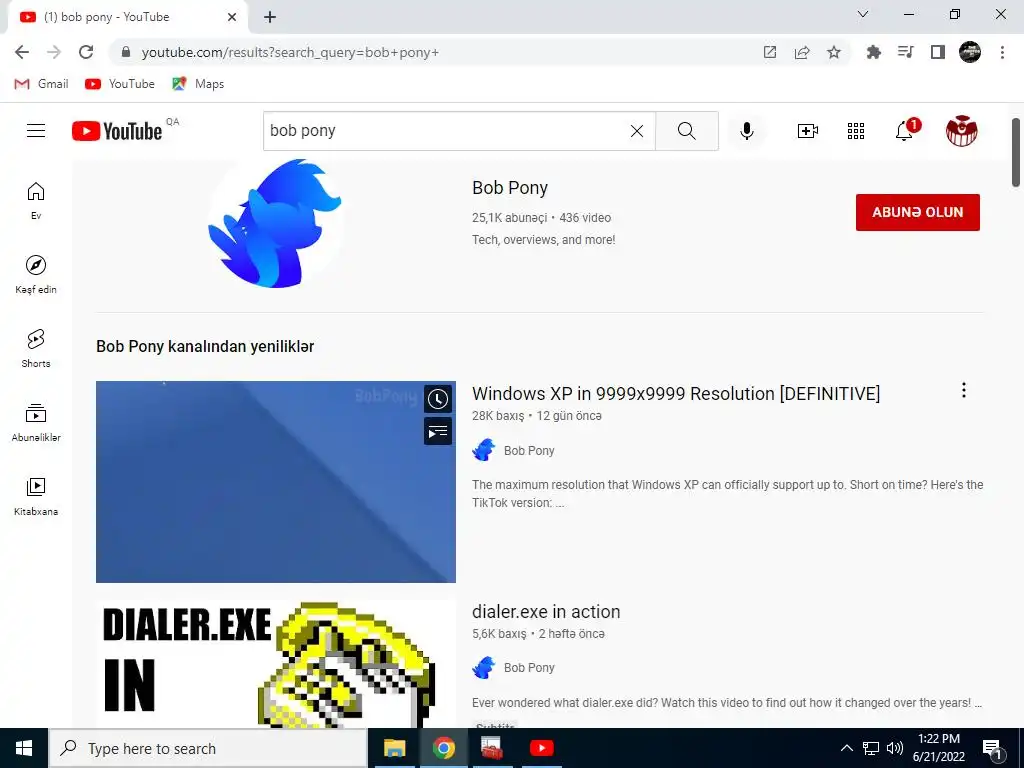Open Chrome tab search chevron
The image size is (1024, 768).
pyautogui.click(x=863, y=14)
